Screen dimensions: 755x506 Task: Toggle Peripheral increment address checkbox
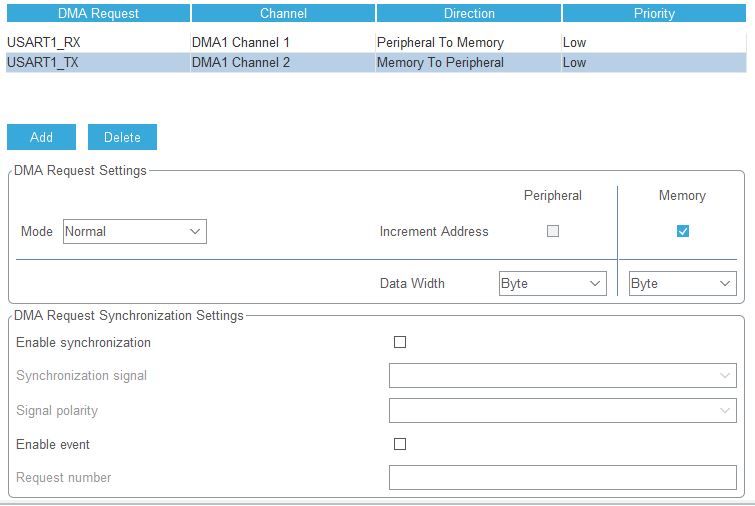click(x=553, y=231)
